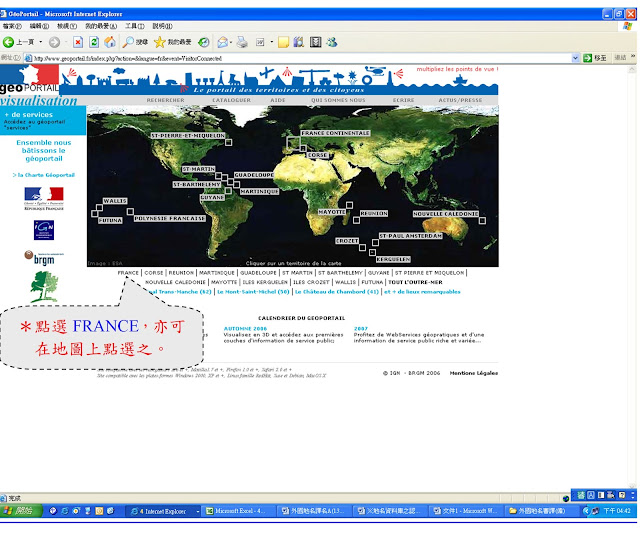Screen dimensions: 640x533
Task: Select FRANCE CONTINENTALE label on the map
Action: [x=335, y=133]
